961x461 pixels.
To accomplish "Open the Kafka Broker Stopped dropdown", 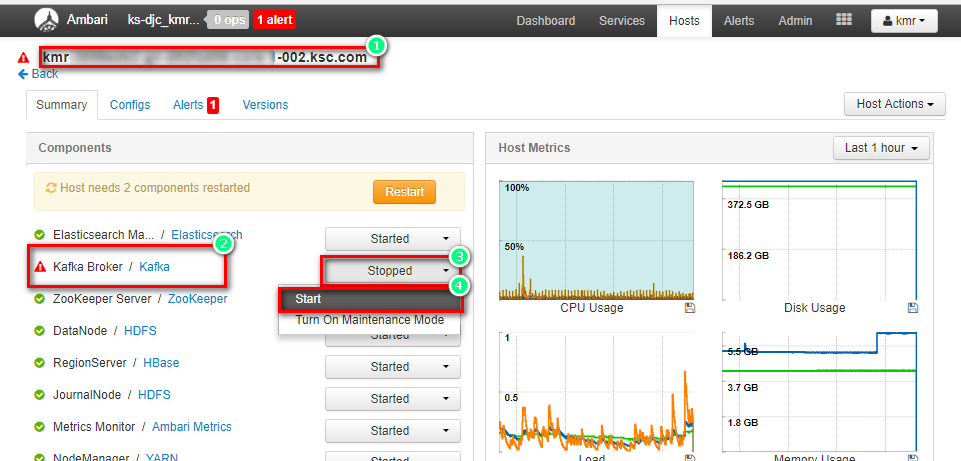I will point(392,270).
